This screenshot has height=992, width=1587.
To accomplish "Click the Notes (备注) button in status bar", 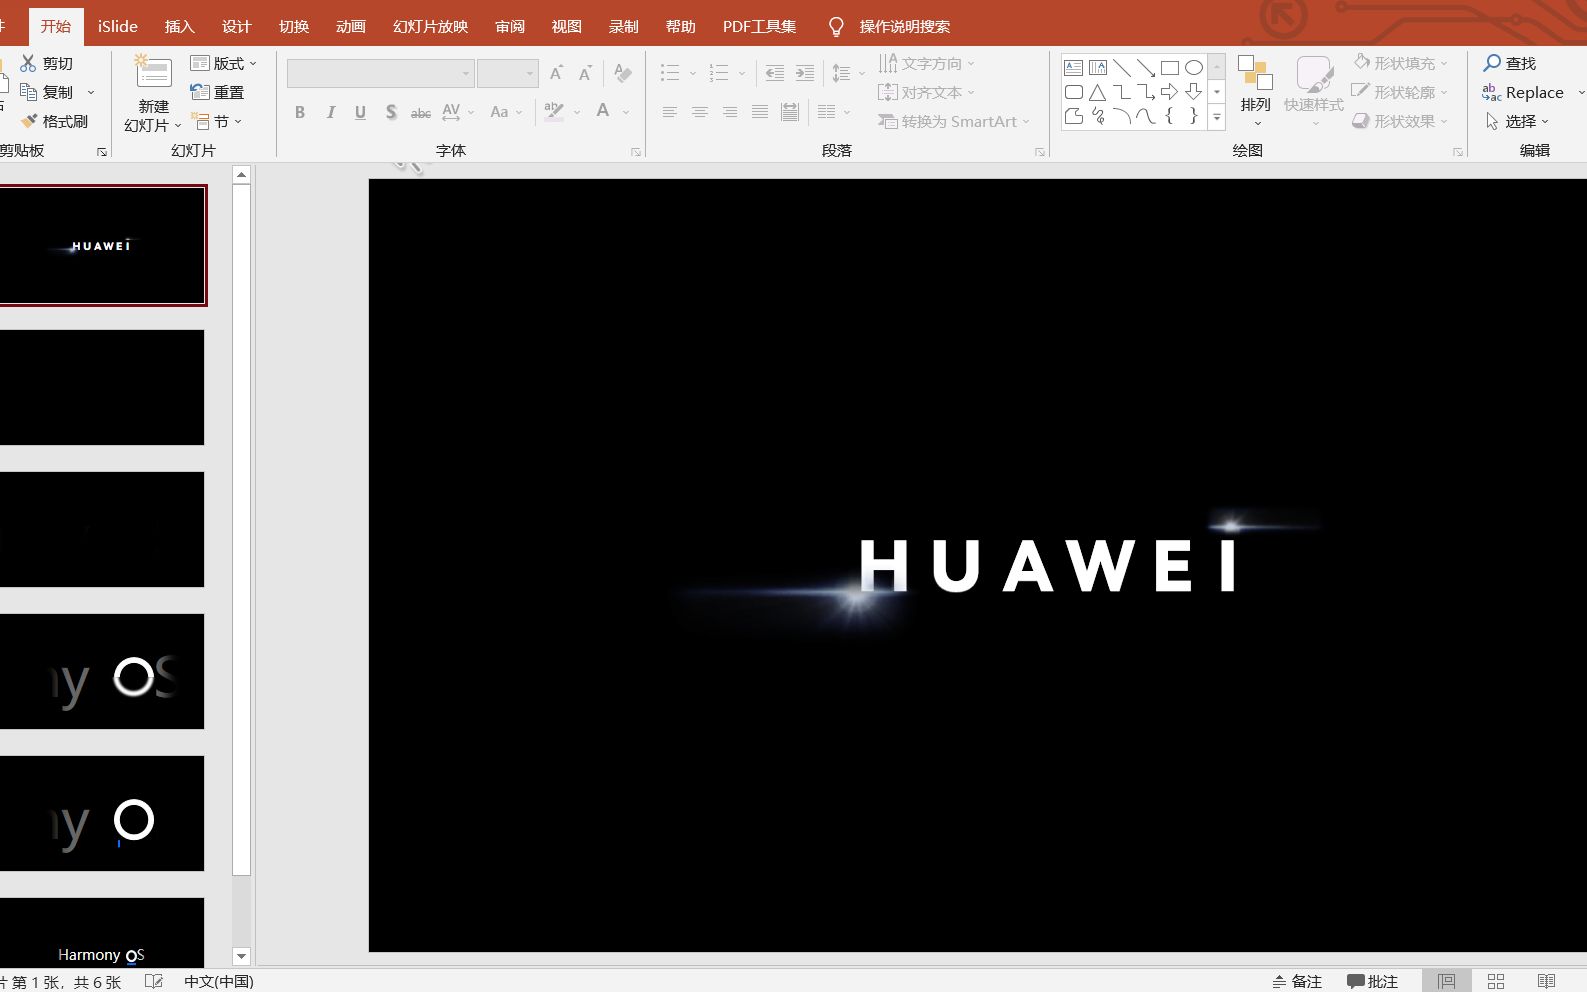I will click(x=1297, y=981).
